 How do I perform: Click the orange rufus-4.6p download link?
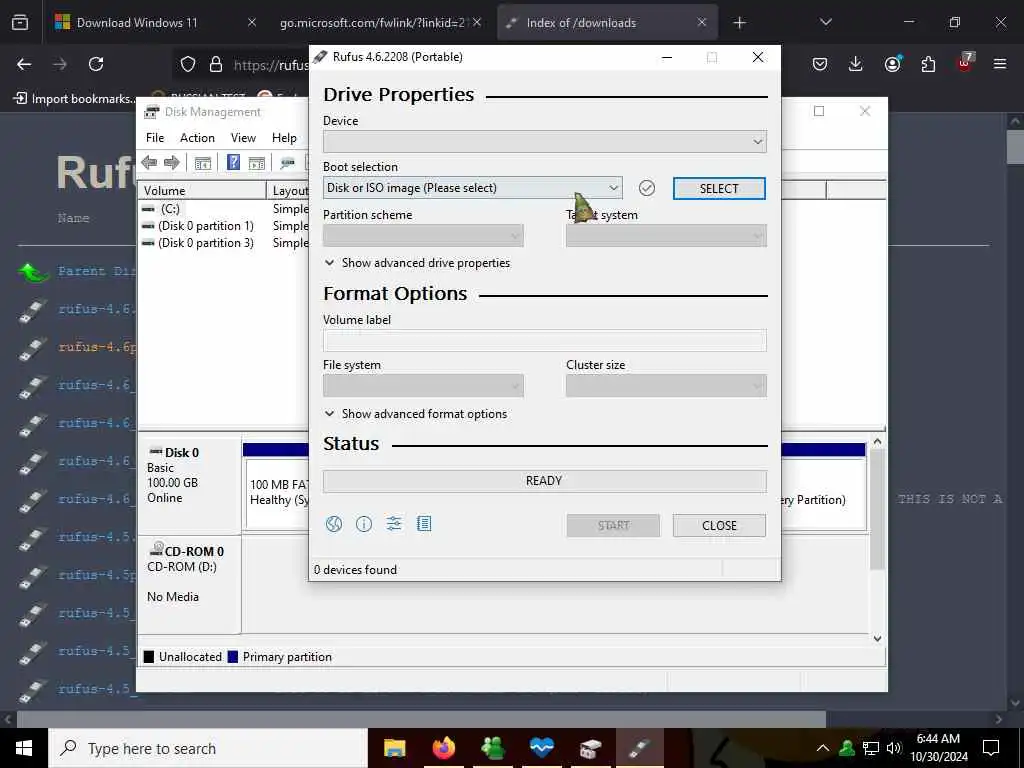(x=97, y=347)
